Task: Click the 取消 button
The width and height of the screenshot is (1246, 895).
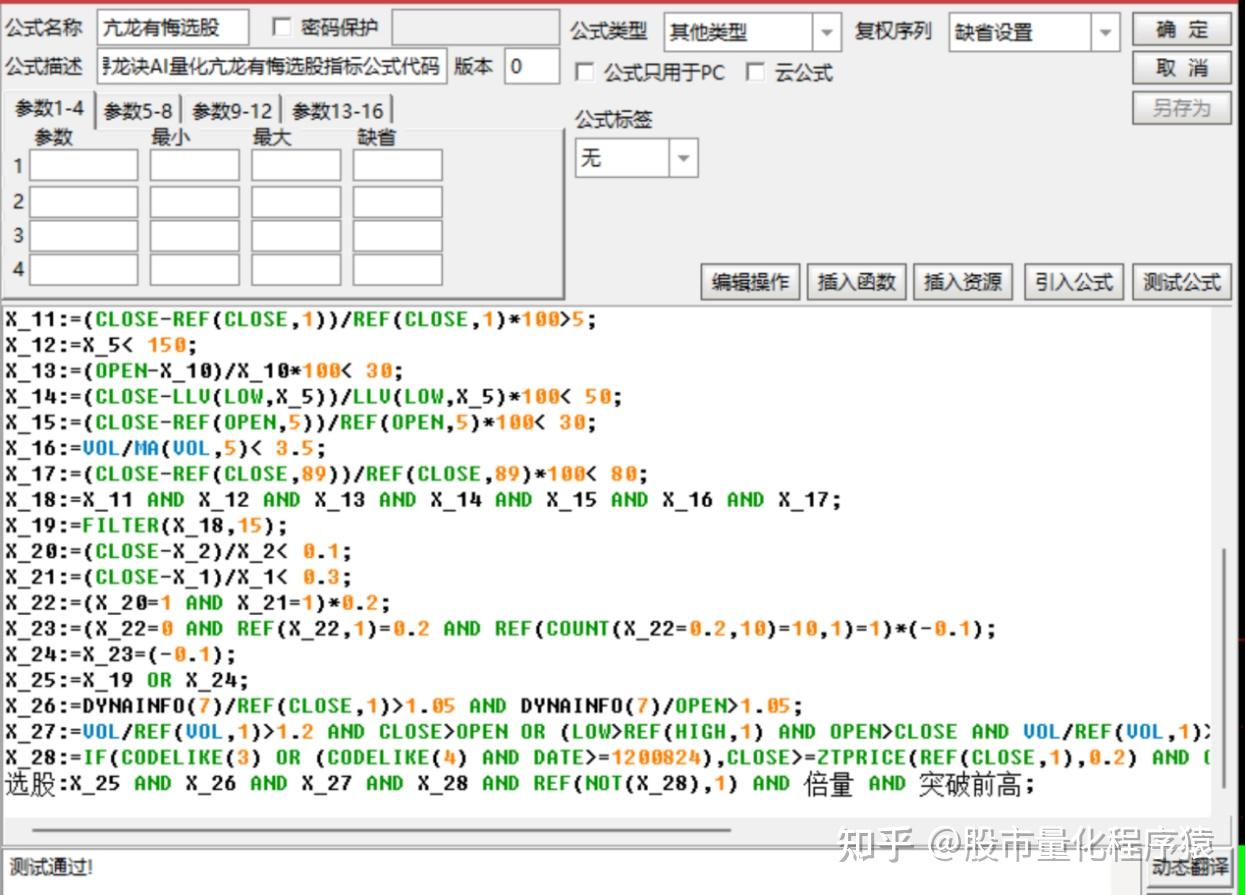Action: 1181,68
